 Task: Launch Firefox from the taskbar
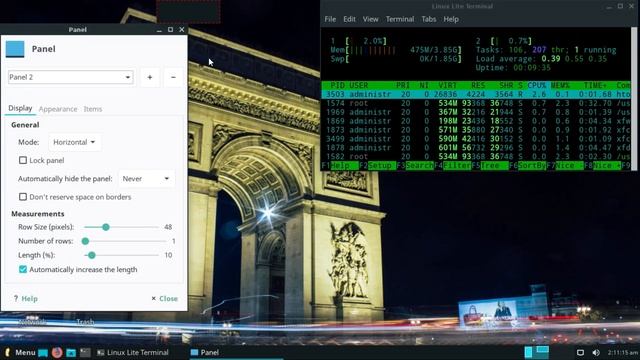tap(57, 352)
